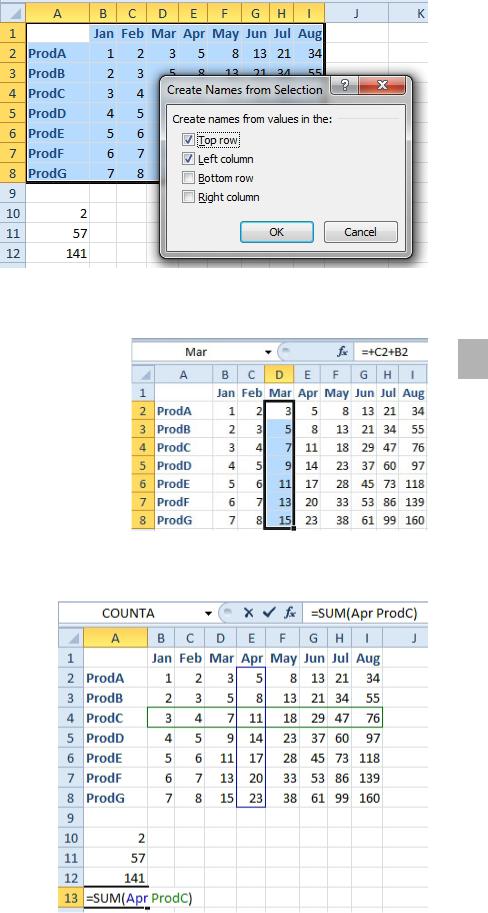Image resolution: width=488 pixels, height=913 pixels.
Task: Click the Aug header cell in the dialog's sheet
Action: 310,34
